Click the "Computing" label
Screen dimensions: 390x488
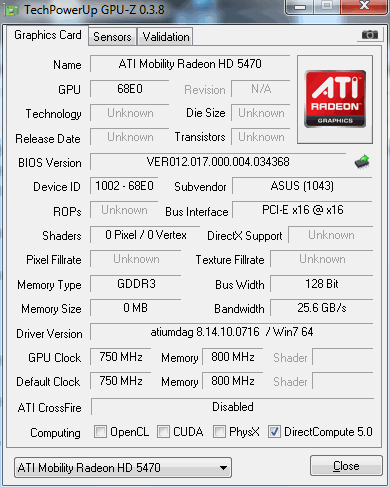(55, 433)
